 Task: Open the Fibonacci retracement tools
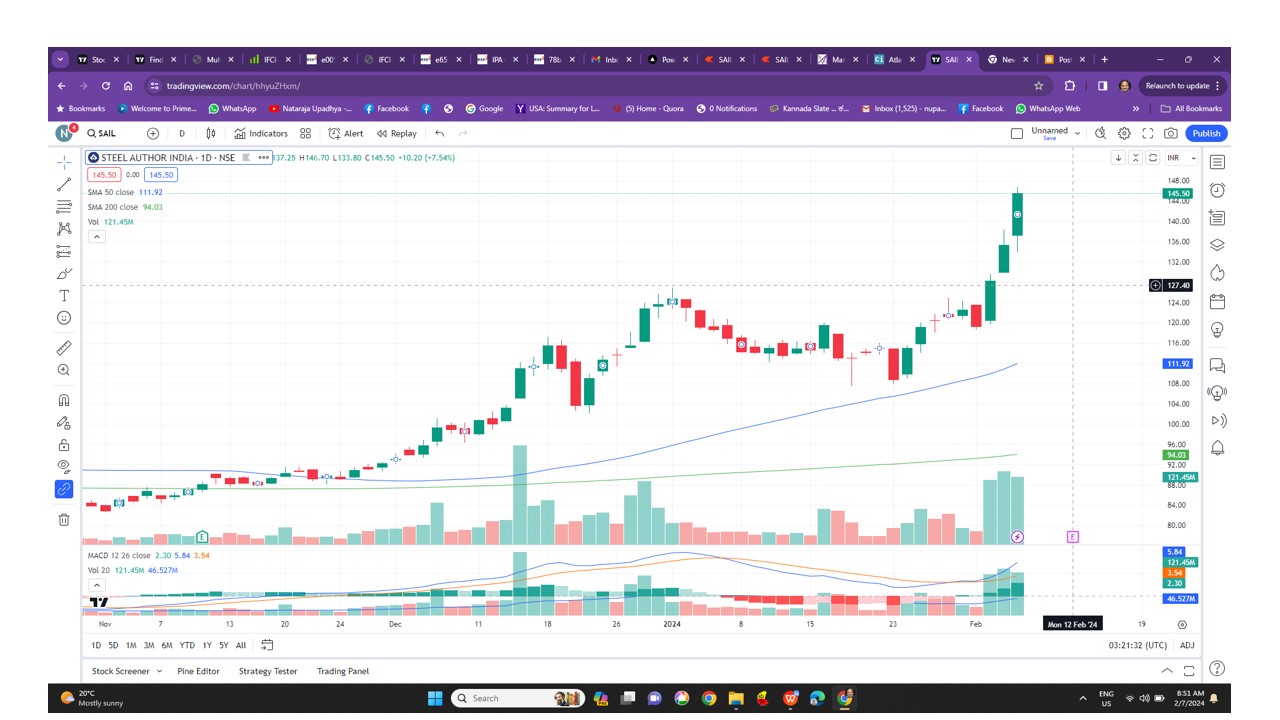click(x=64, y=207)
